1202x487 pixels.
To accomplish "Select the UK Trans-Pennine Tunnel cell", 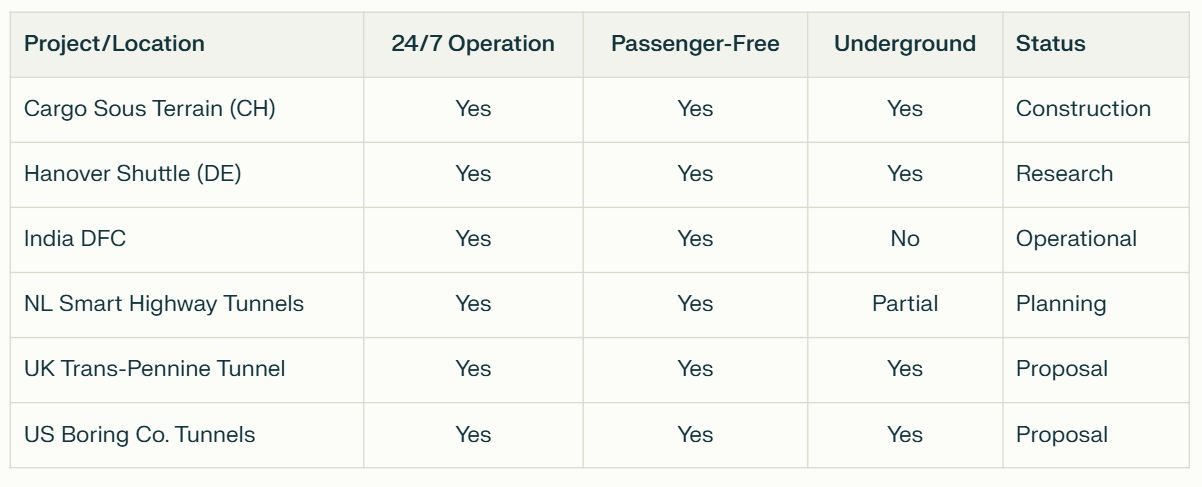I will click(155, 369).
